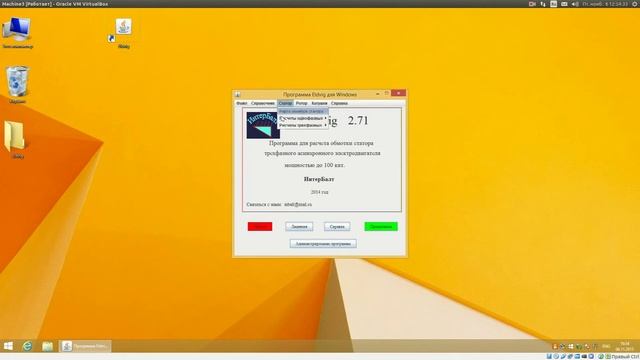Image resolution: width=640 pixels, height=360 pixels.
Task: Open the Windows Start button
Action: tap(8, 346)
